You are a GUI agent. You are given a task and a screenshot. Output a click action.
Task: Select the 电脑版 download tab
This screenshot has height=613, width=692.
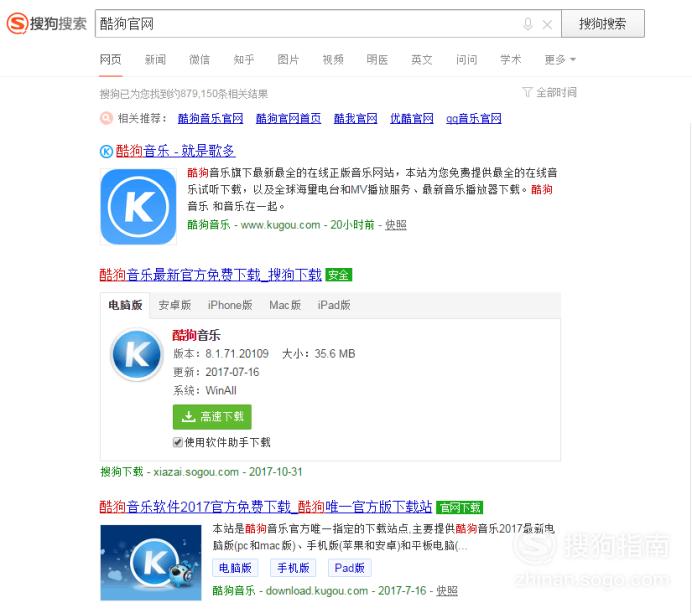click(x=125, y=305)
